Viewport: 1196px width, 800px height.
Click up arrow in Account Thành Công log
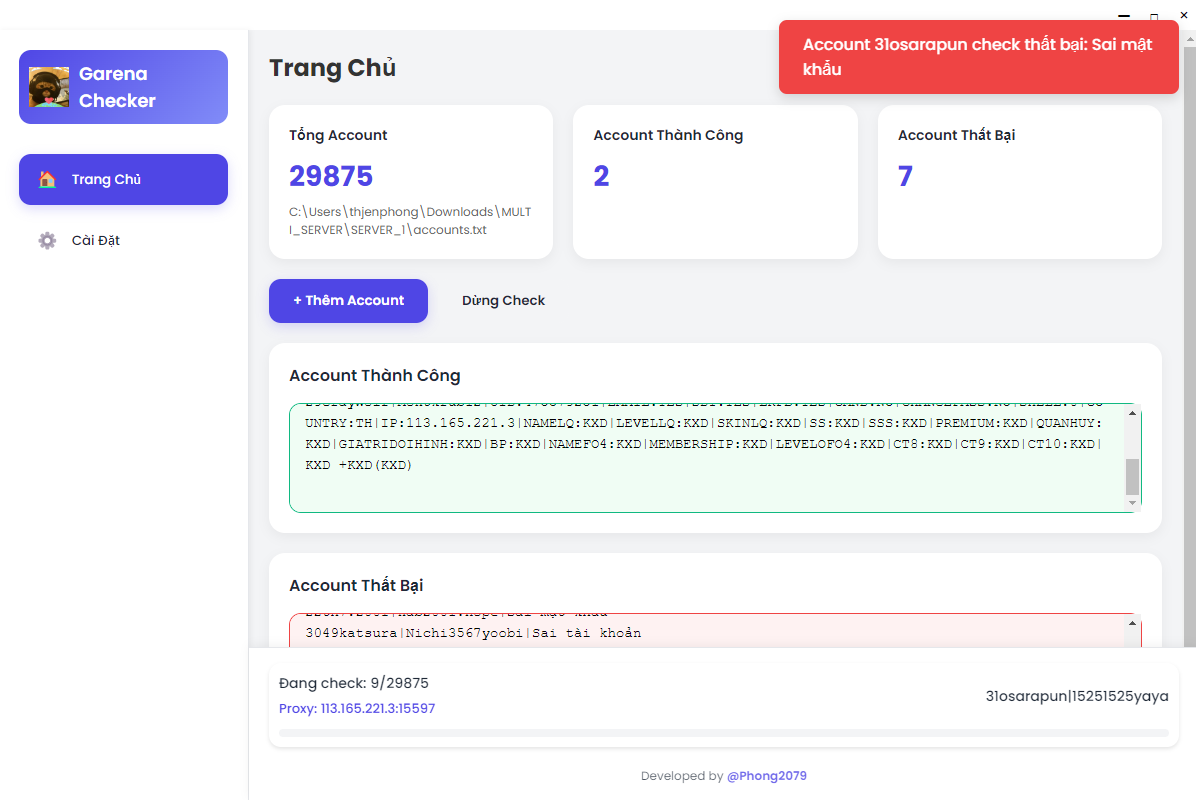(x=1132, y=413)
